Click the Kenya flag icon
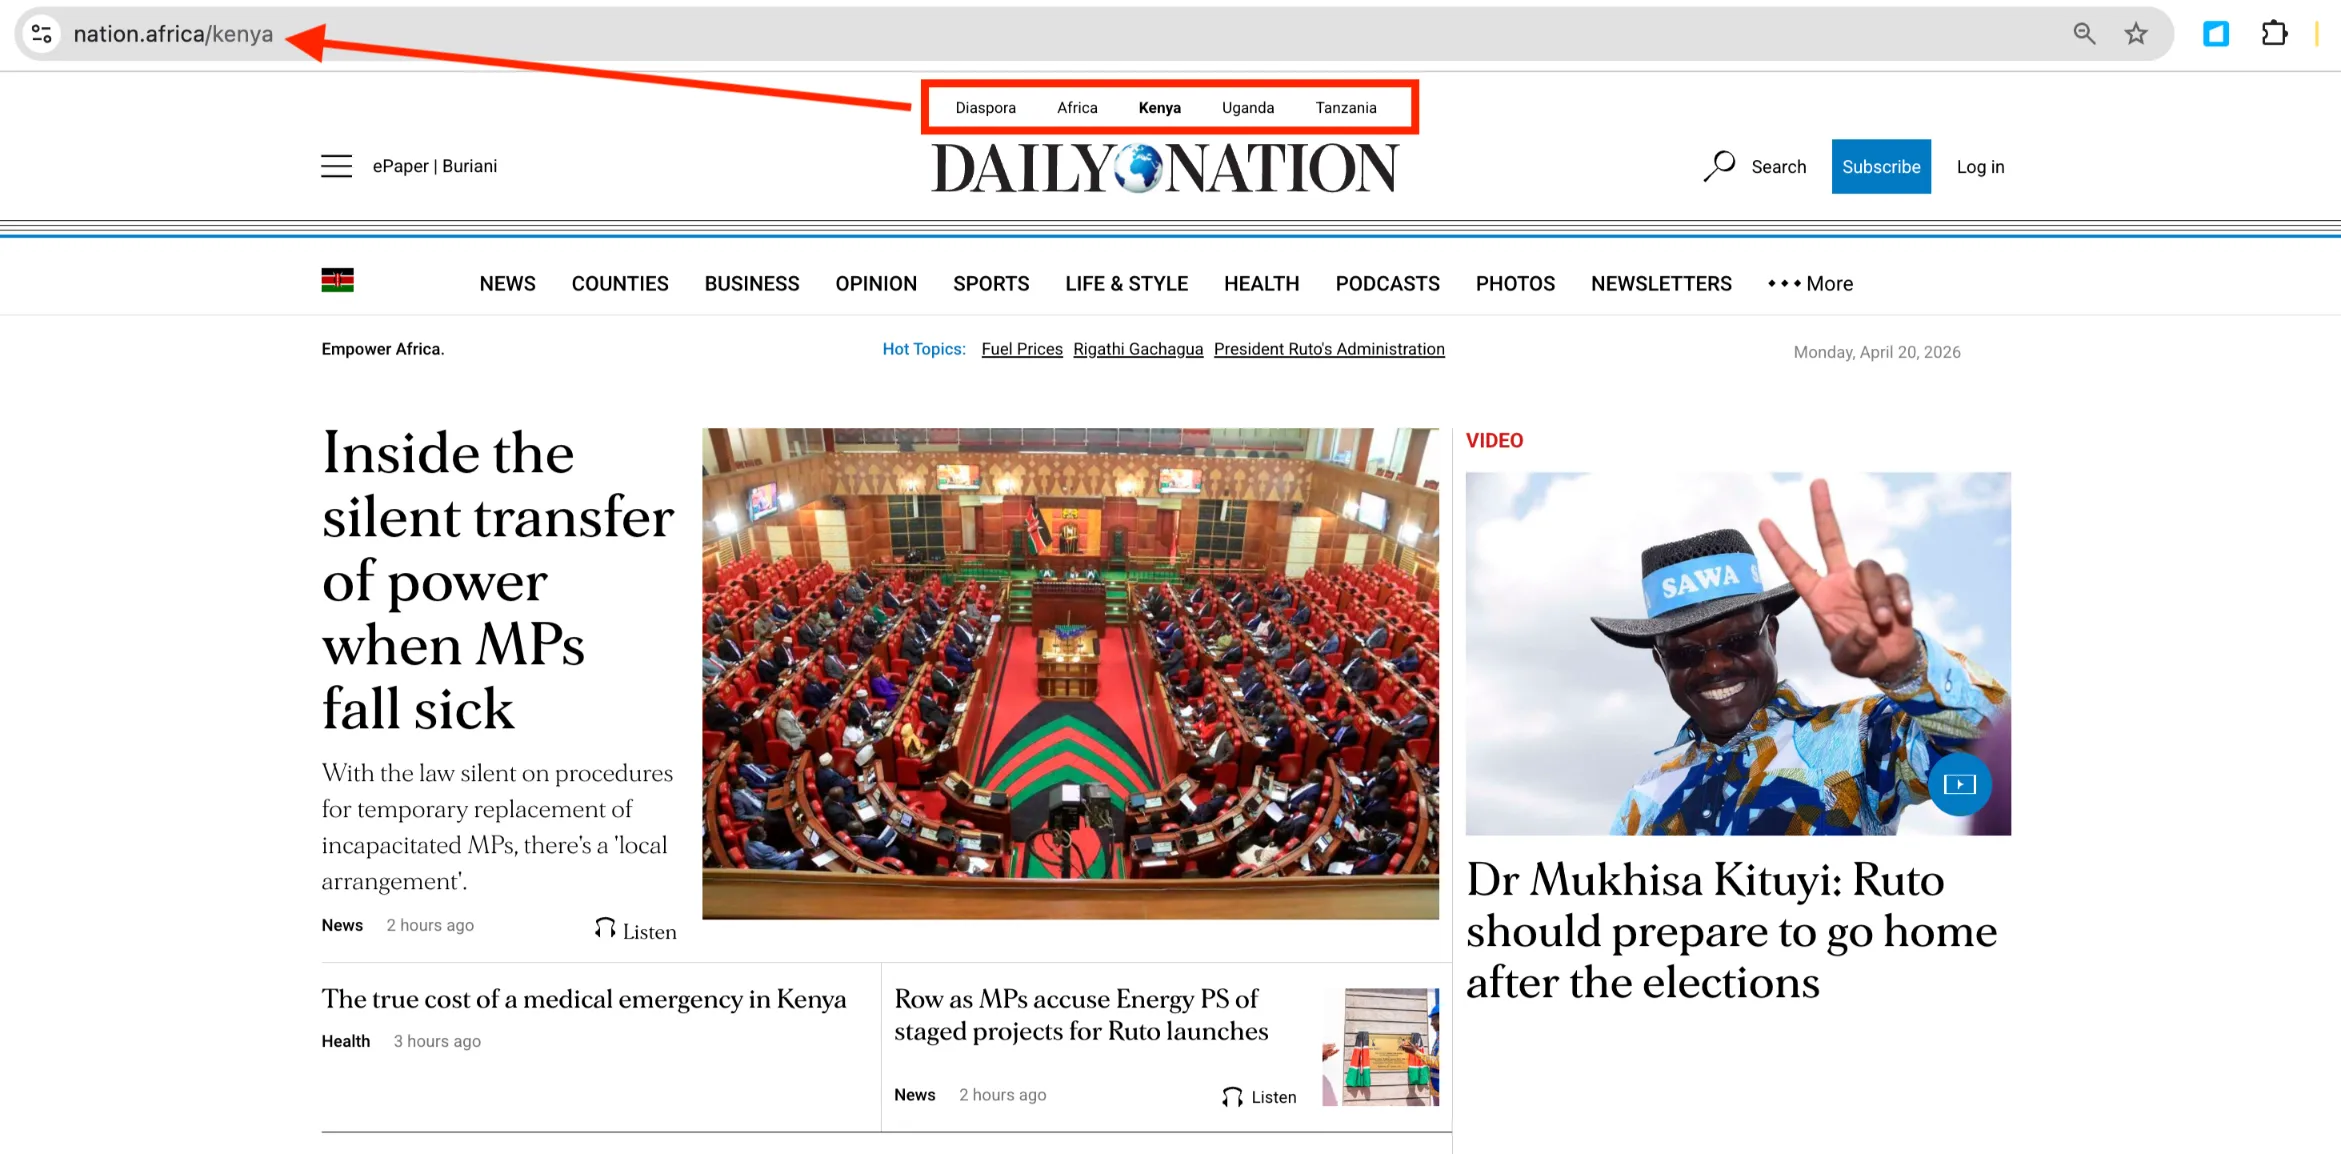2341x1154 pixels. coord(337,281)
